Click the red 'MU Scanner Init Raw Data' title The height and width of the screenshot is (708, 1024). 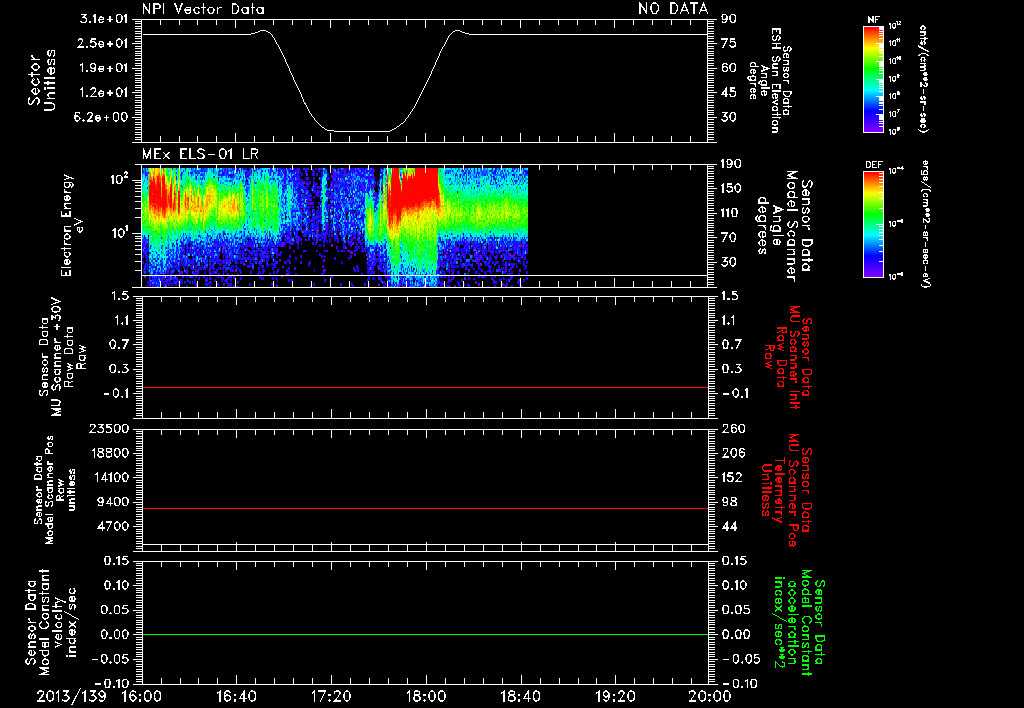tap(788, 357)
